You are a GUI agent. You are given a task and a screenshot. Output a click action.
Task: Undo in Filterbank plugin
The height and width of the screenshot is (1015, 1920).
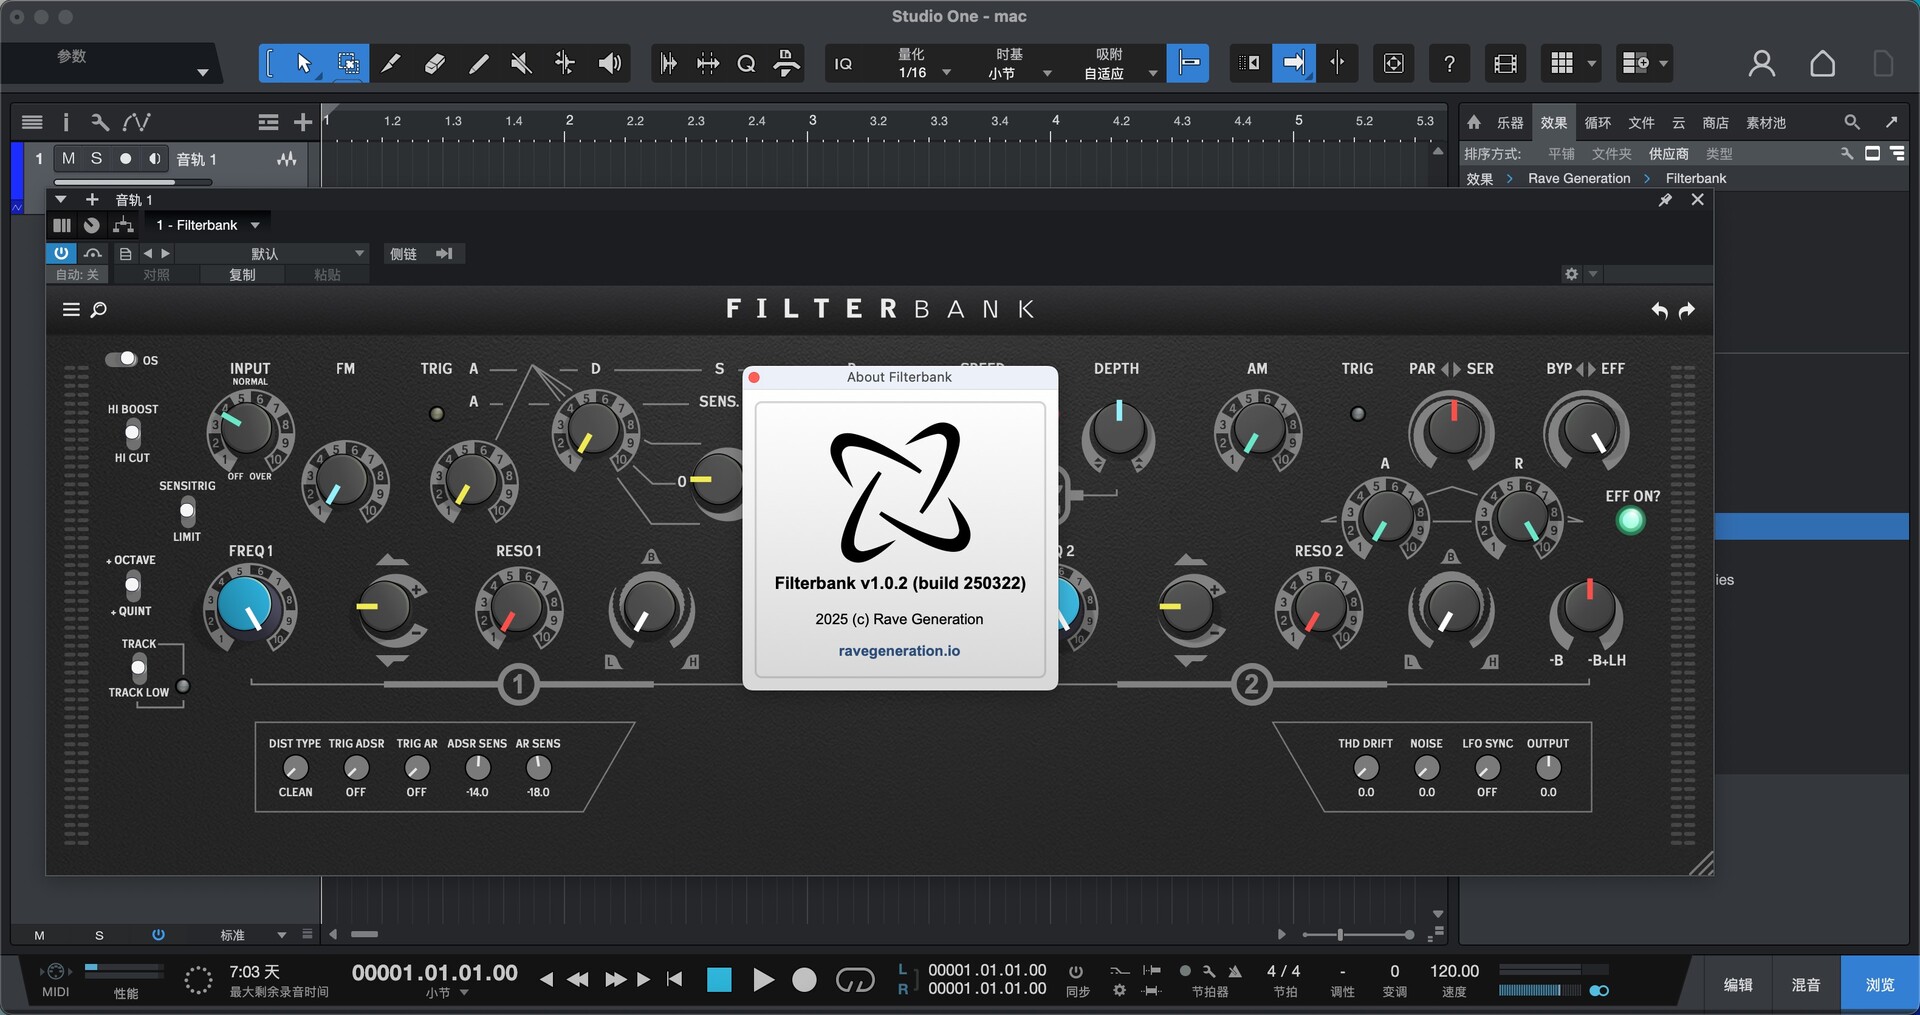pyautogui.click(x=1659, y=311)
